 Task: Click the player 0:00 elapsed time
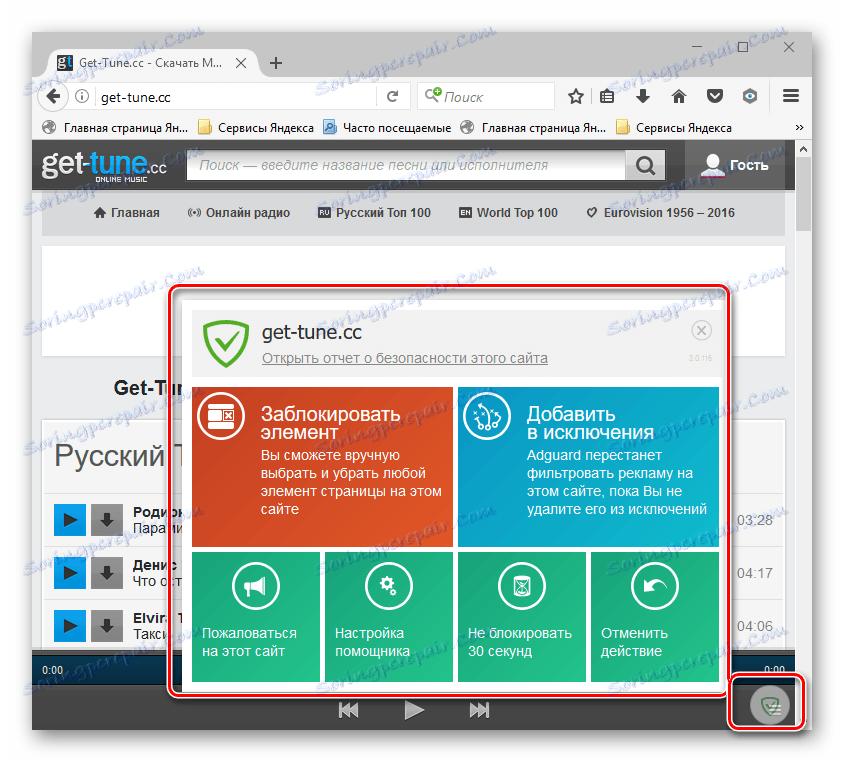(53, 670)
